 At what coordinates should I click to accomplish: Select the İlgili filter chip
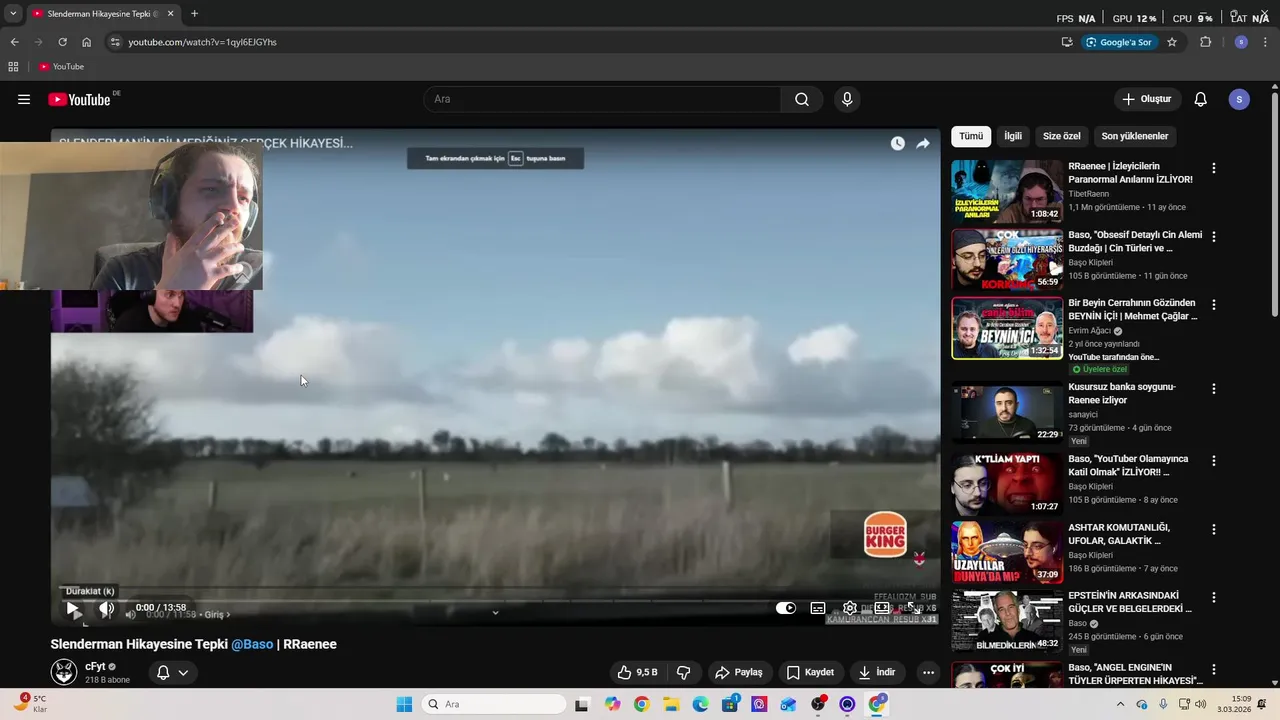point(1013,136)
